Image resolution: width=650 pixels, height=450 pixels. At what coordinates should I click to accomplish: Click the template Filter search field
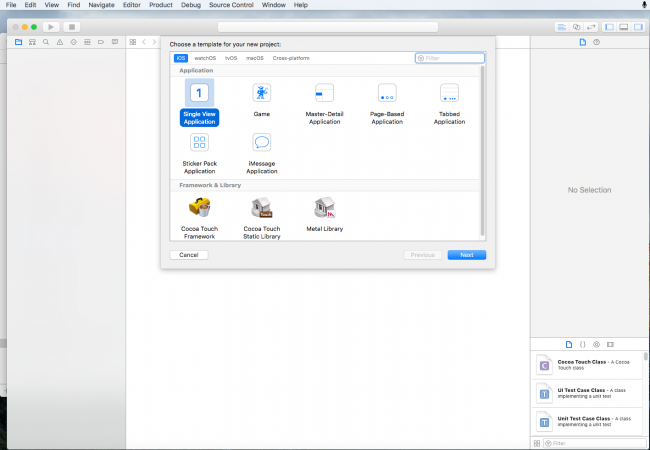450,58
